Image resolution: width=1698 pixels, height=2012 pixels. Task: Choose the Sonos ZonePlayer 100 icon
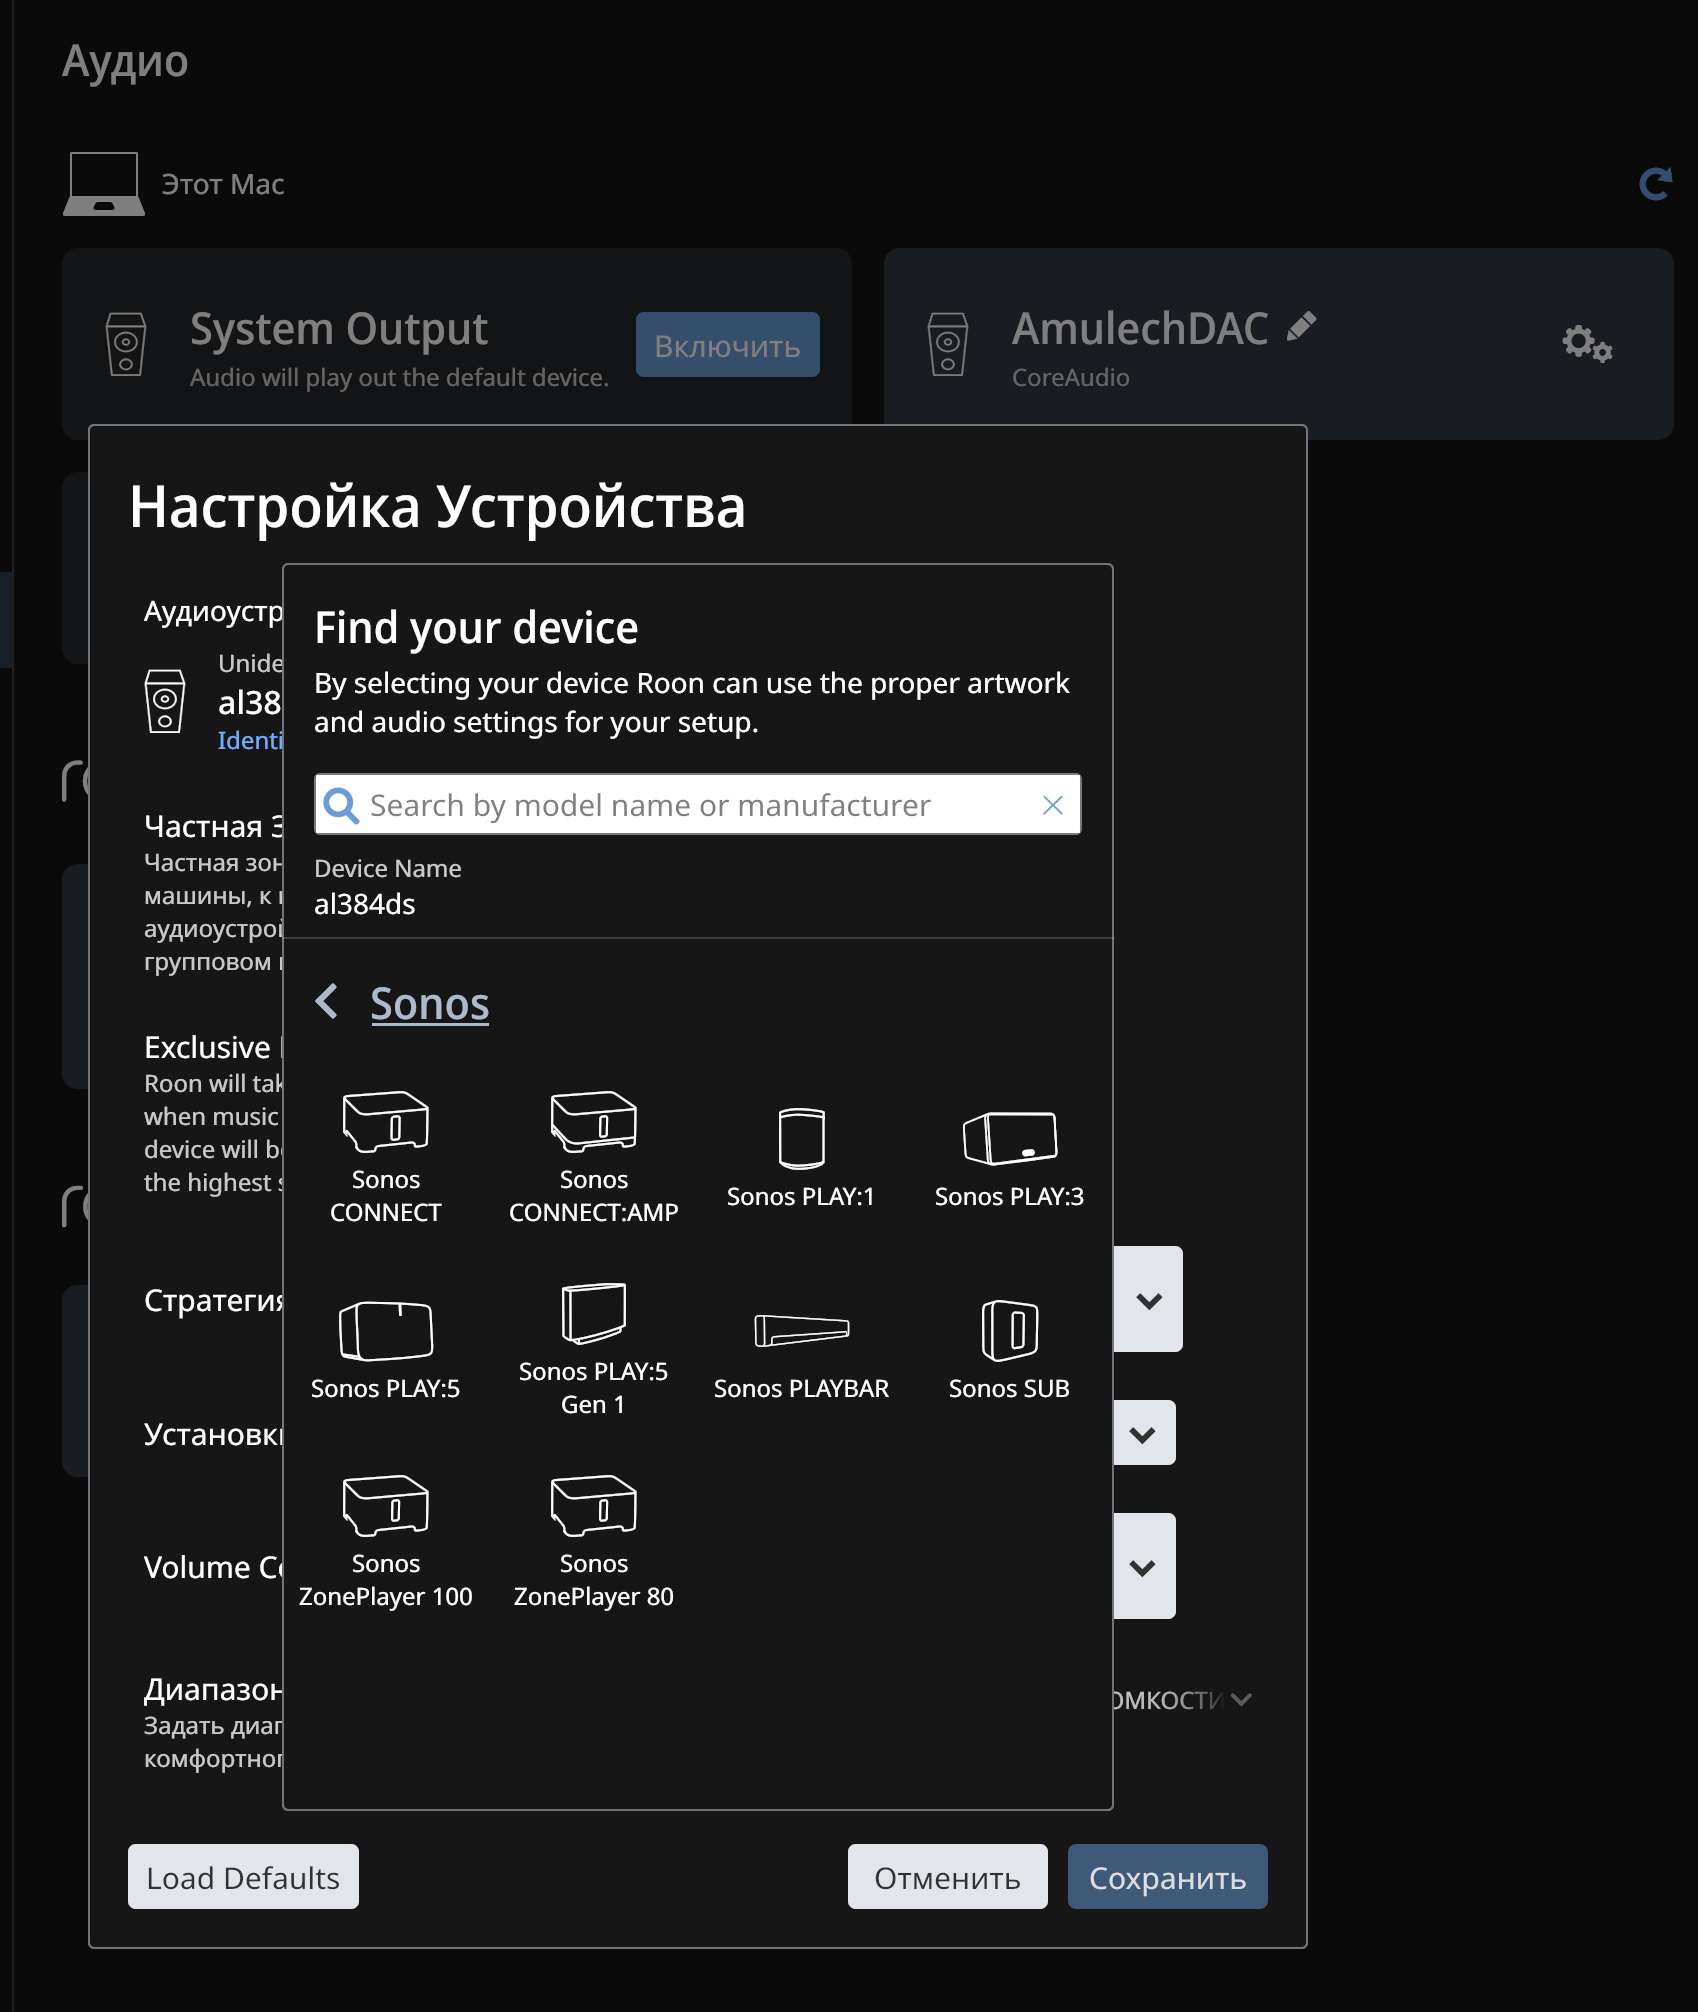(385, 1506)
